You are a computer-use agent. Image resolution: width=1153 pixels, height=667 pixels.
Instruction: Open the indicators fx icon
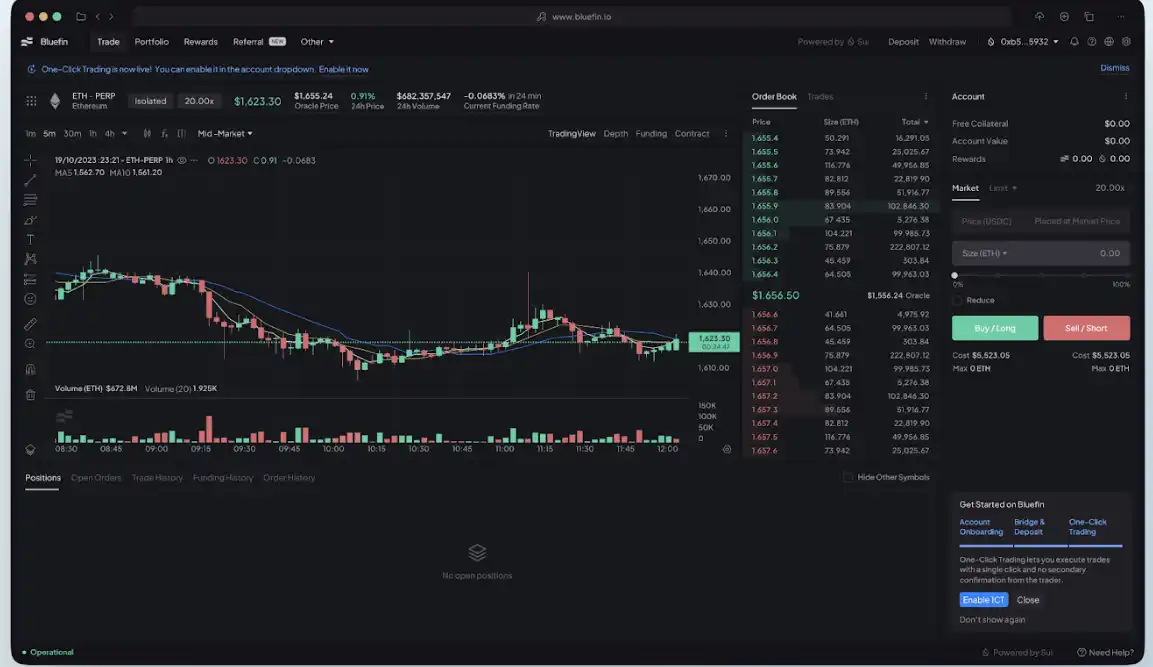pos(164,134)
